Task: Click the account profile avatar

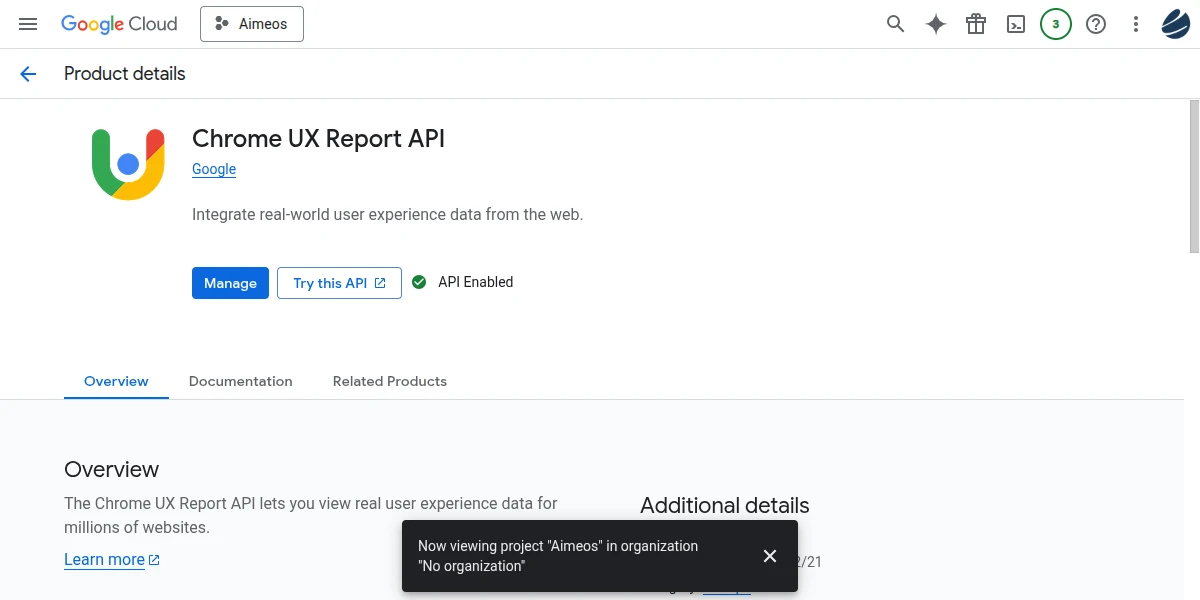Action: pos(1175,24)
